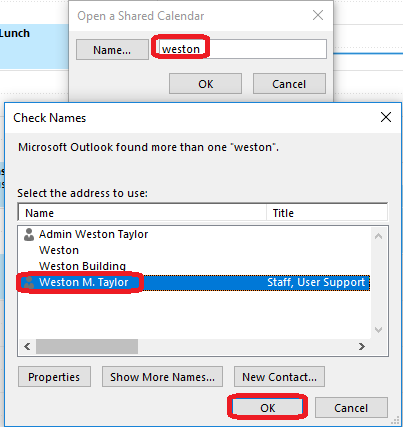Choose Weston Building from the list
This screenshot has height=427, width=403.
point(195,266)
